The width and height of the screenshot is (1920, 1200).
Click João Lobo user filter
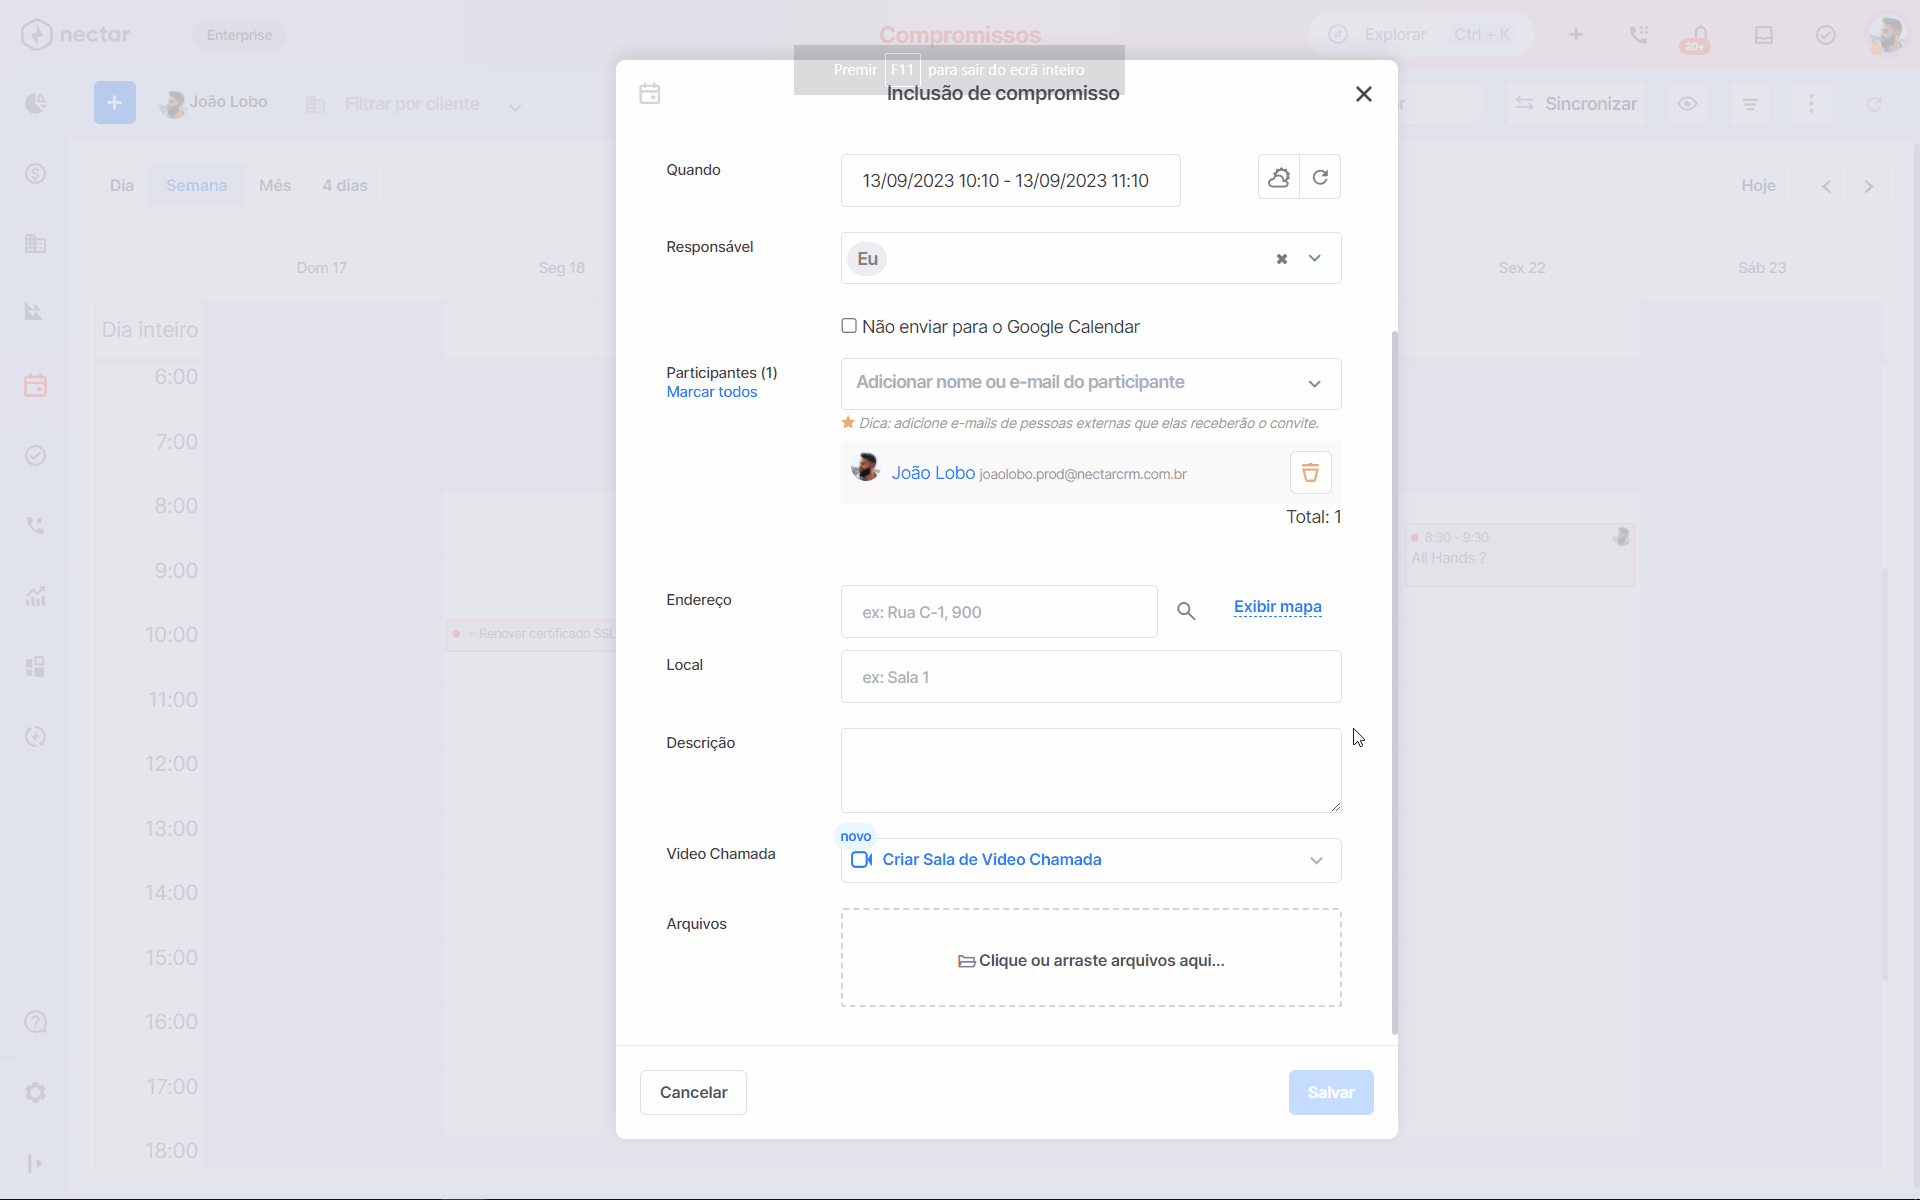pos(214,103)
